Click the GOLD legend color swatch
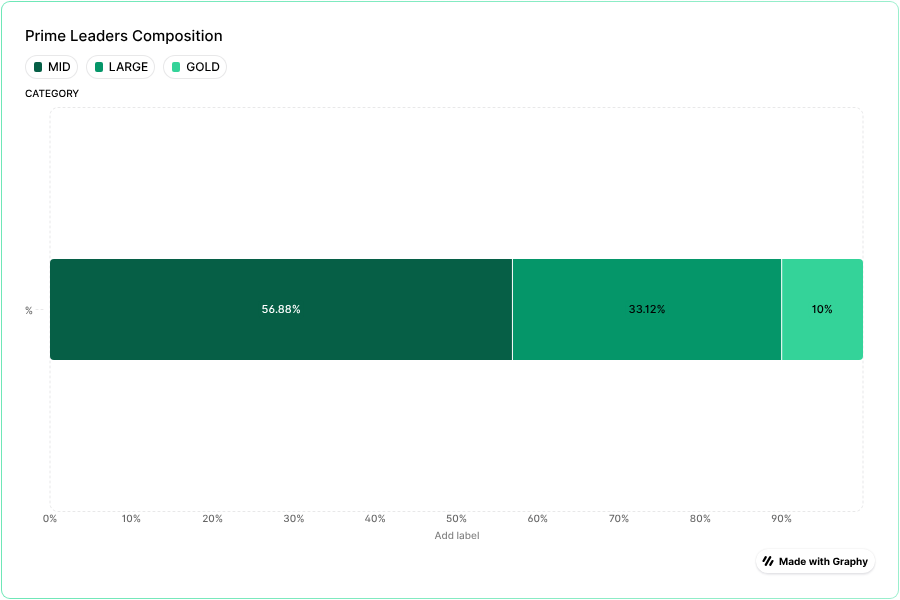 pos(176,67)
